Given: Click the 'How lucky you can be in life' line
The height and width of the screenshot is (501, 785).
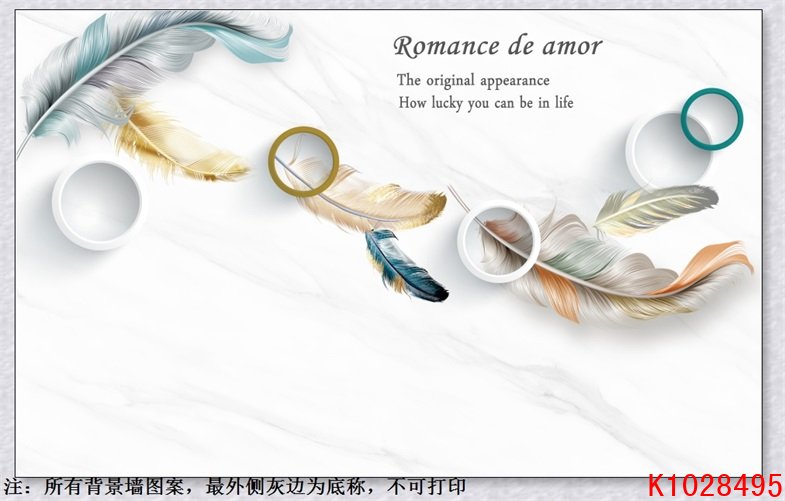Looking at the screenshot, I should [486, 103].
